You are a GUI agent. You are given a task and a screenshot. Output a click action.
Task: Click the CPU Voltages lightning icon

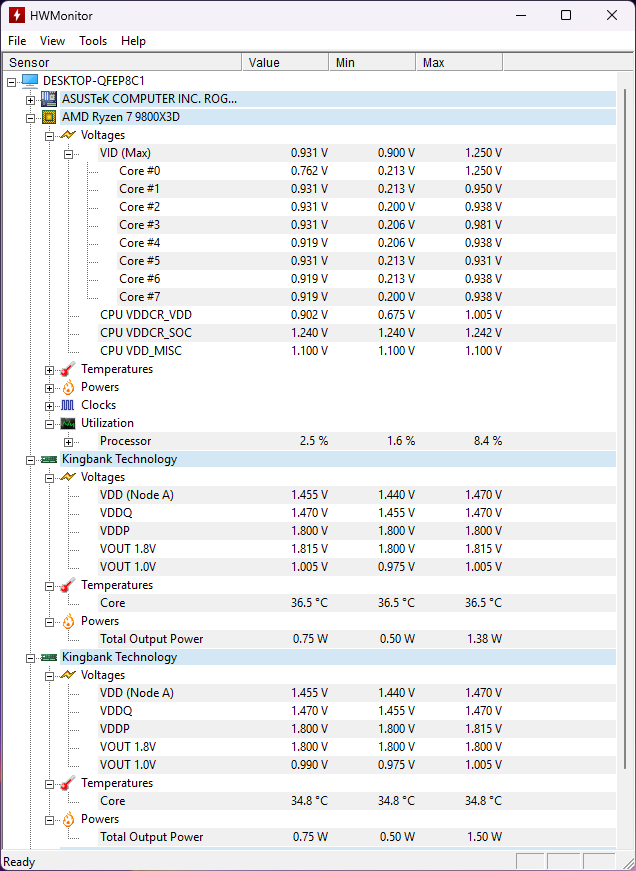tap(68, 135)
